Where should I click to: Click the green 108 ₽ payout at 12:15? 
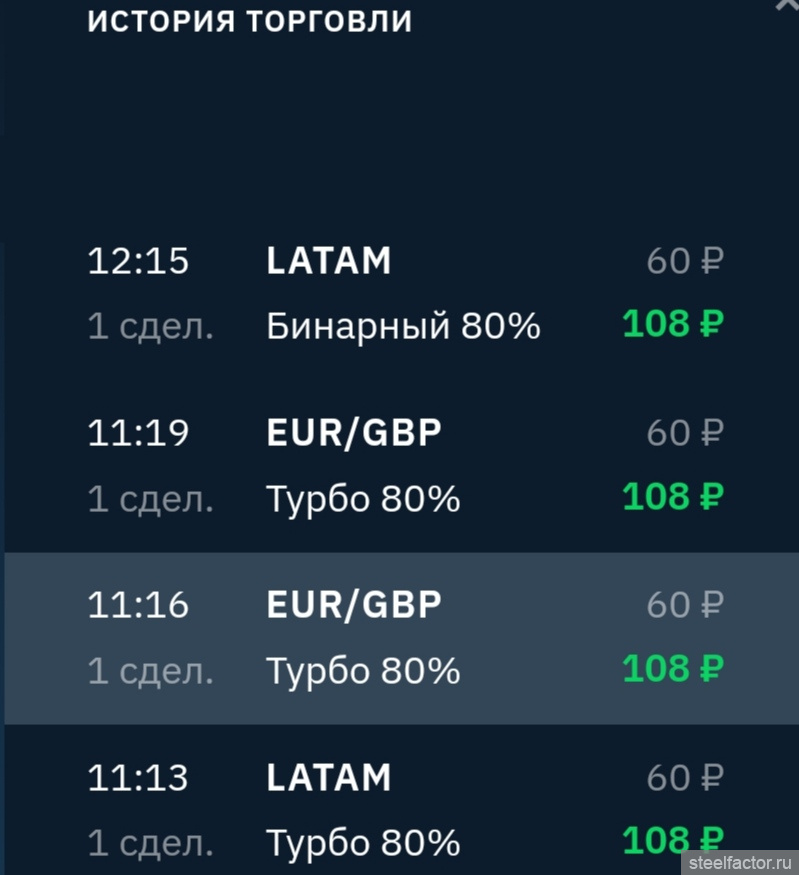click(672, 324)
